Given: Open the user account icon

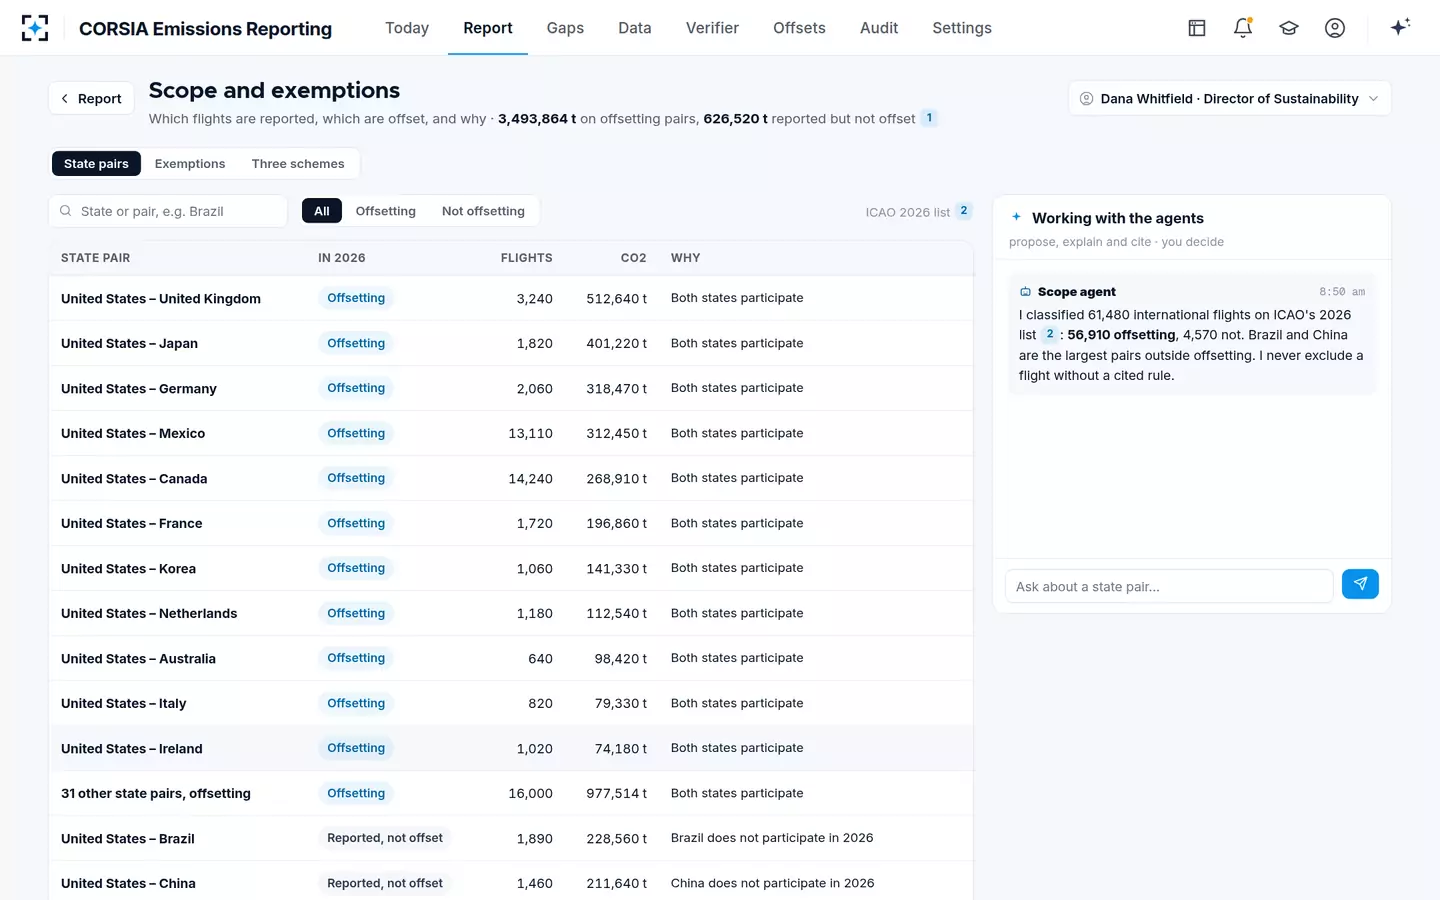Looking at the screenshot, I should (1335, 28).
